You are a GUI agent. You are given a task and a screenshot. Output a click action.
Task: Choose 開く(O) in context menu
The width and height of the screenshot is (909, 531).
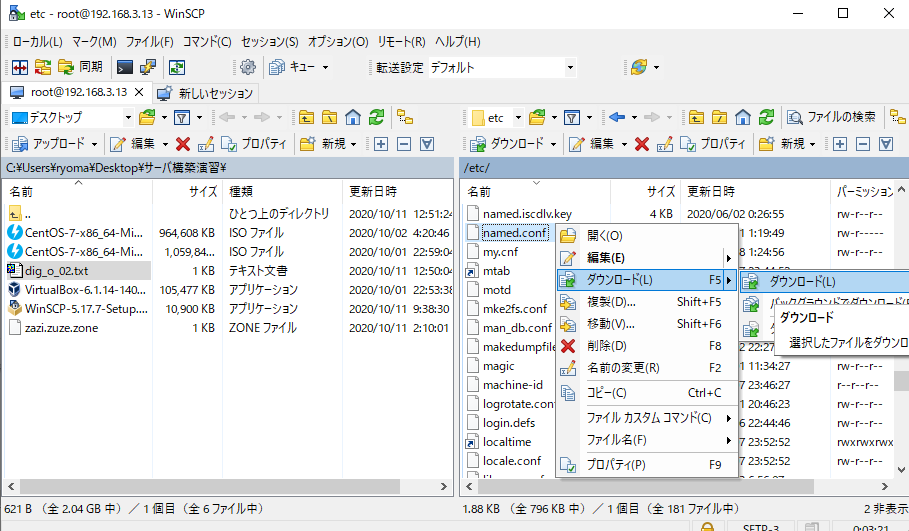tap(646, 235)
